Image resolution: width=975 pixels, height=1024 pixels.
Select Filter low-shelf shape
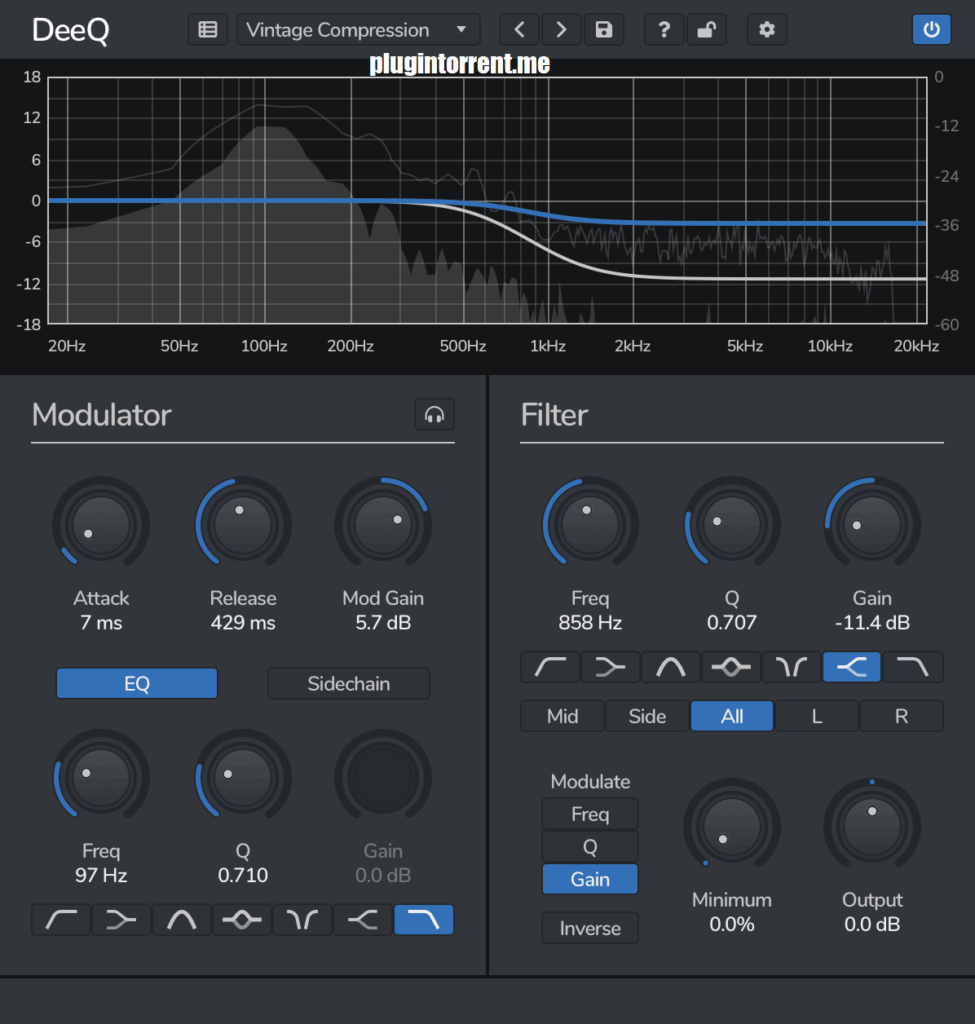611,667
